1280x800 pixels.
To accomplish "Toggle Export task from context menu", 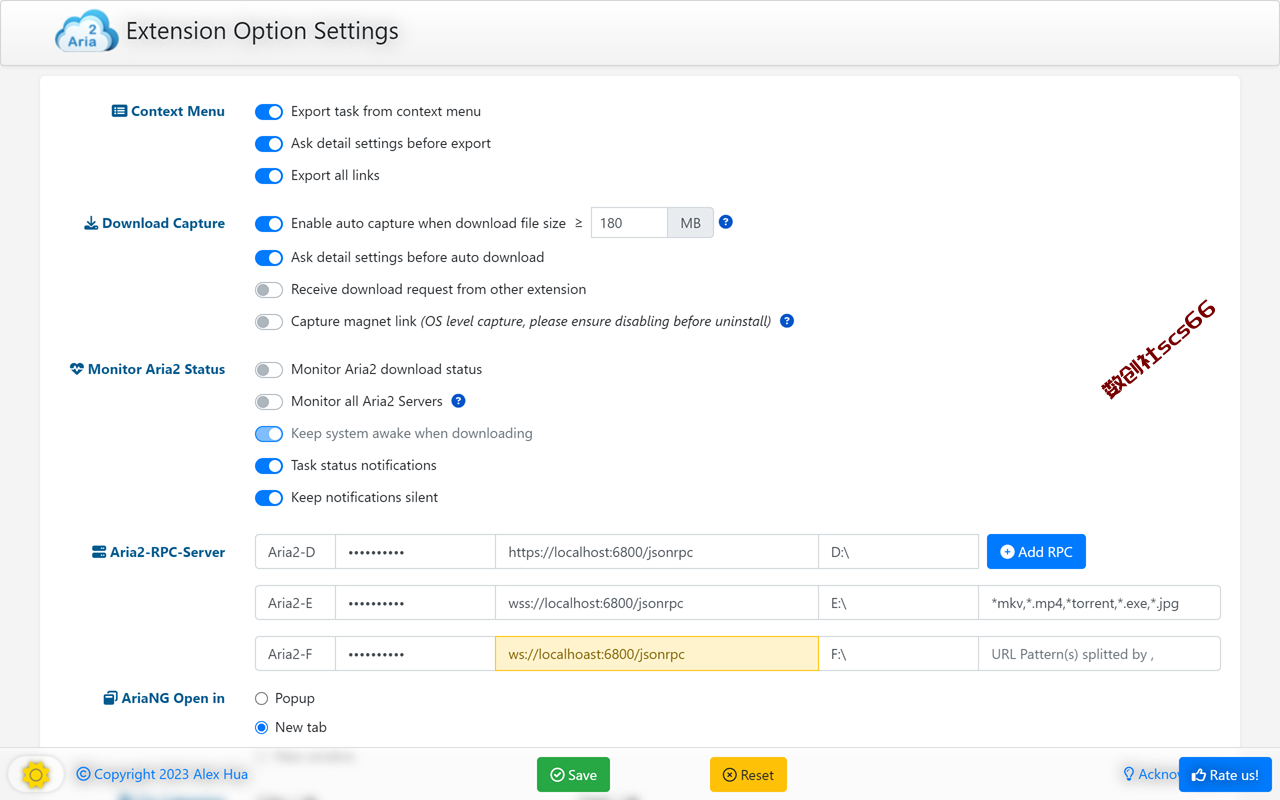I will coord(269,112).
